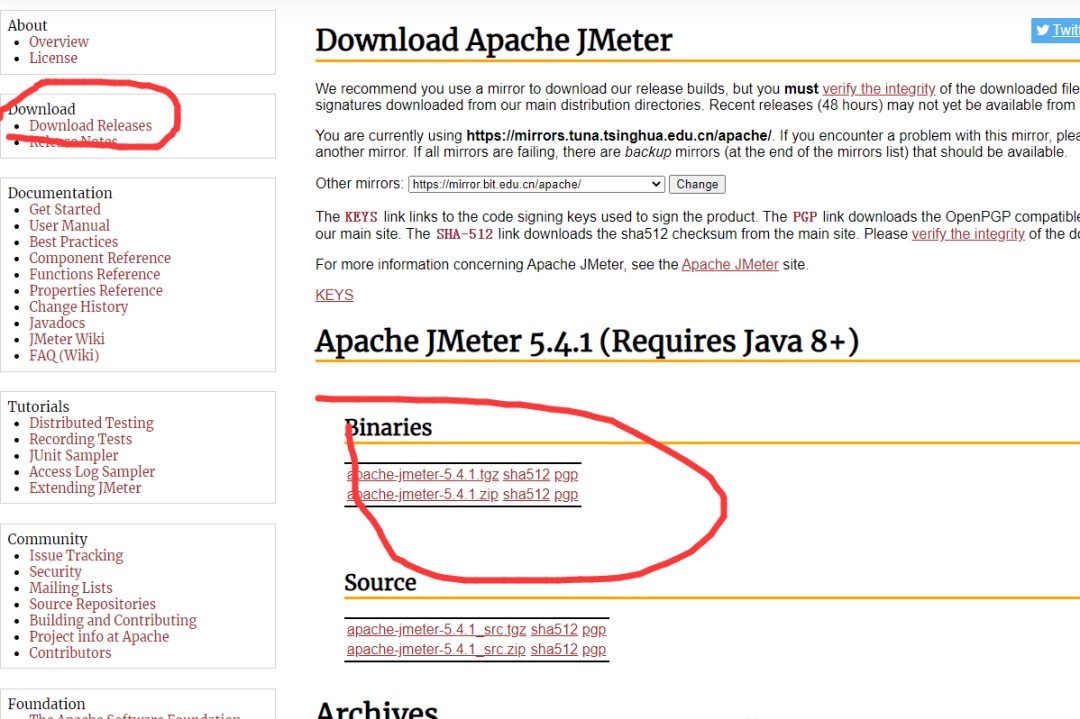Click the Community sidebar heading
Viewport: 1080px width, 719px height.
tap(48, 539)
